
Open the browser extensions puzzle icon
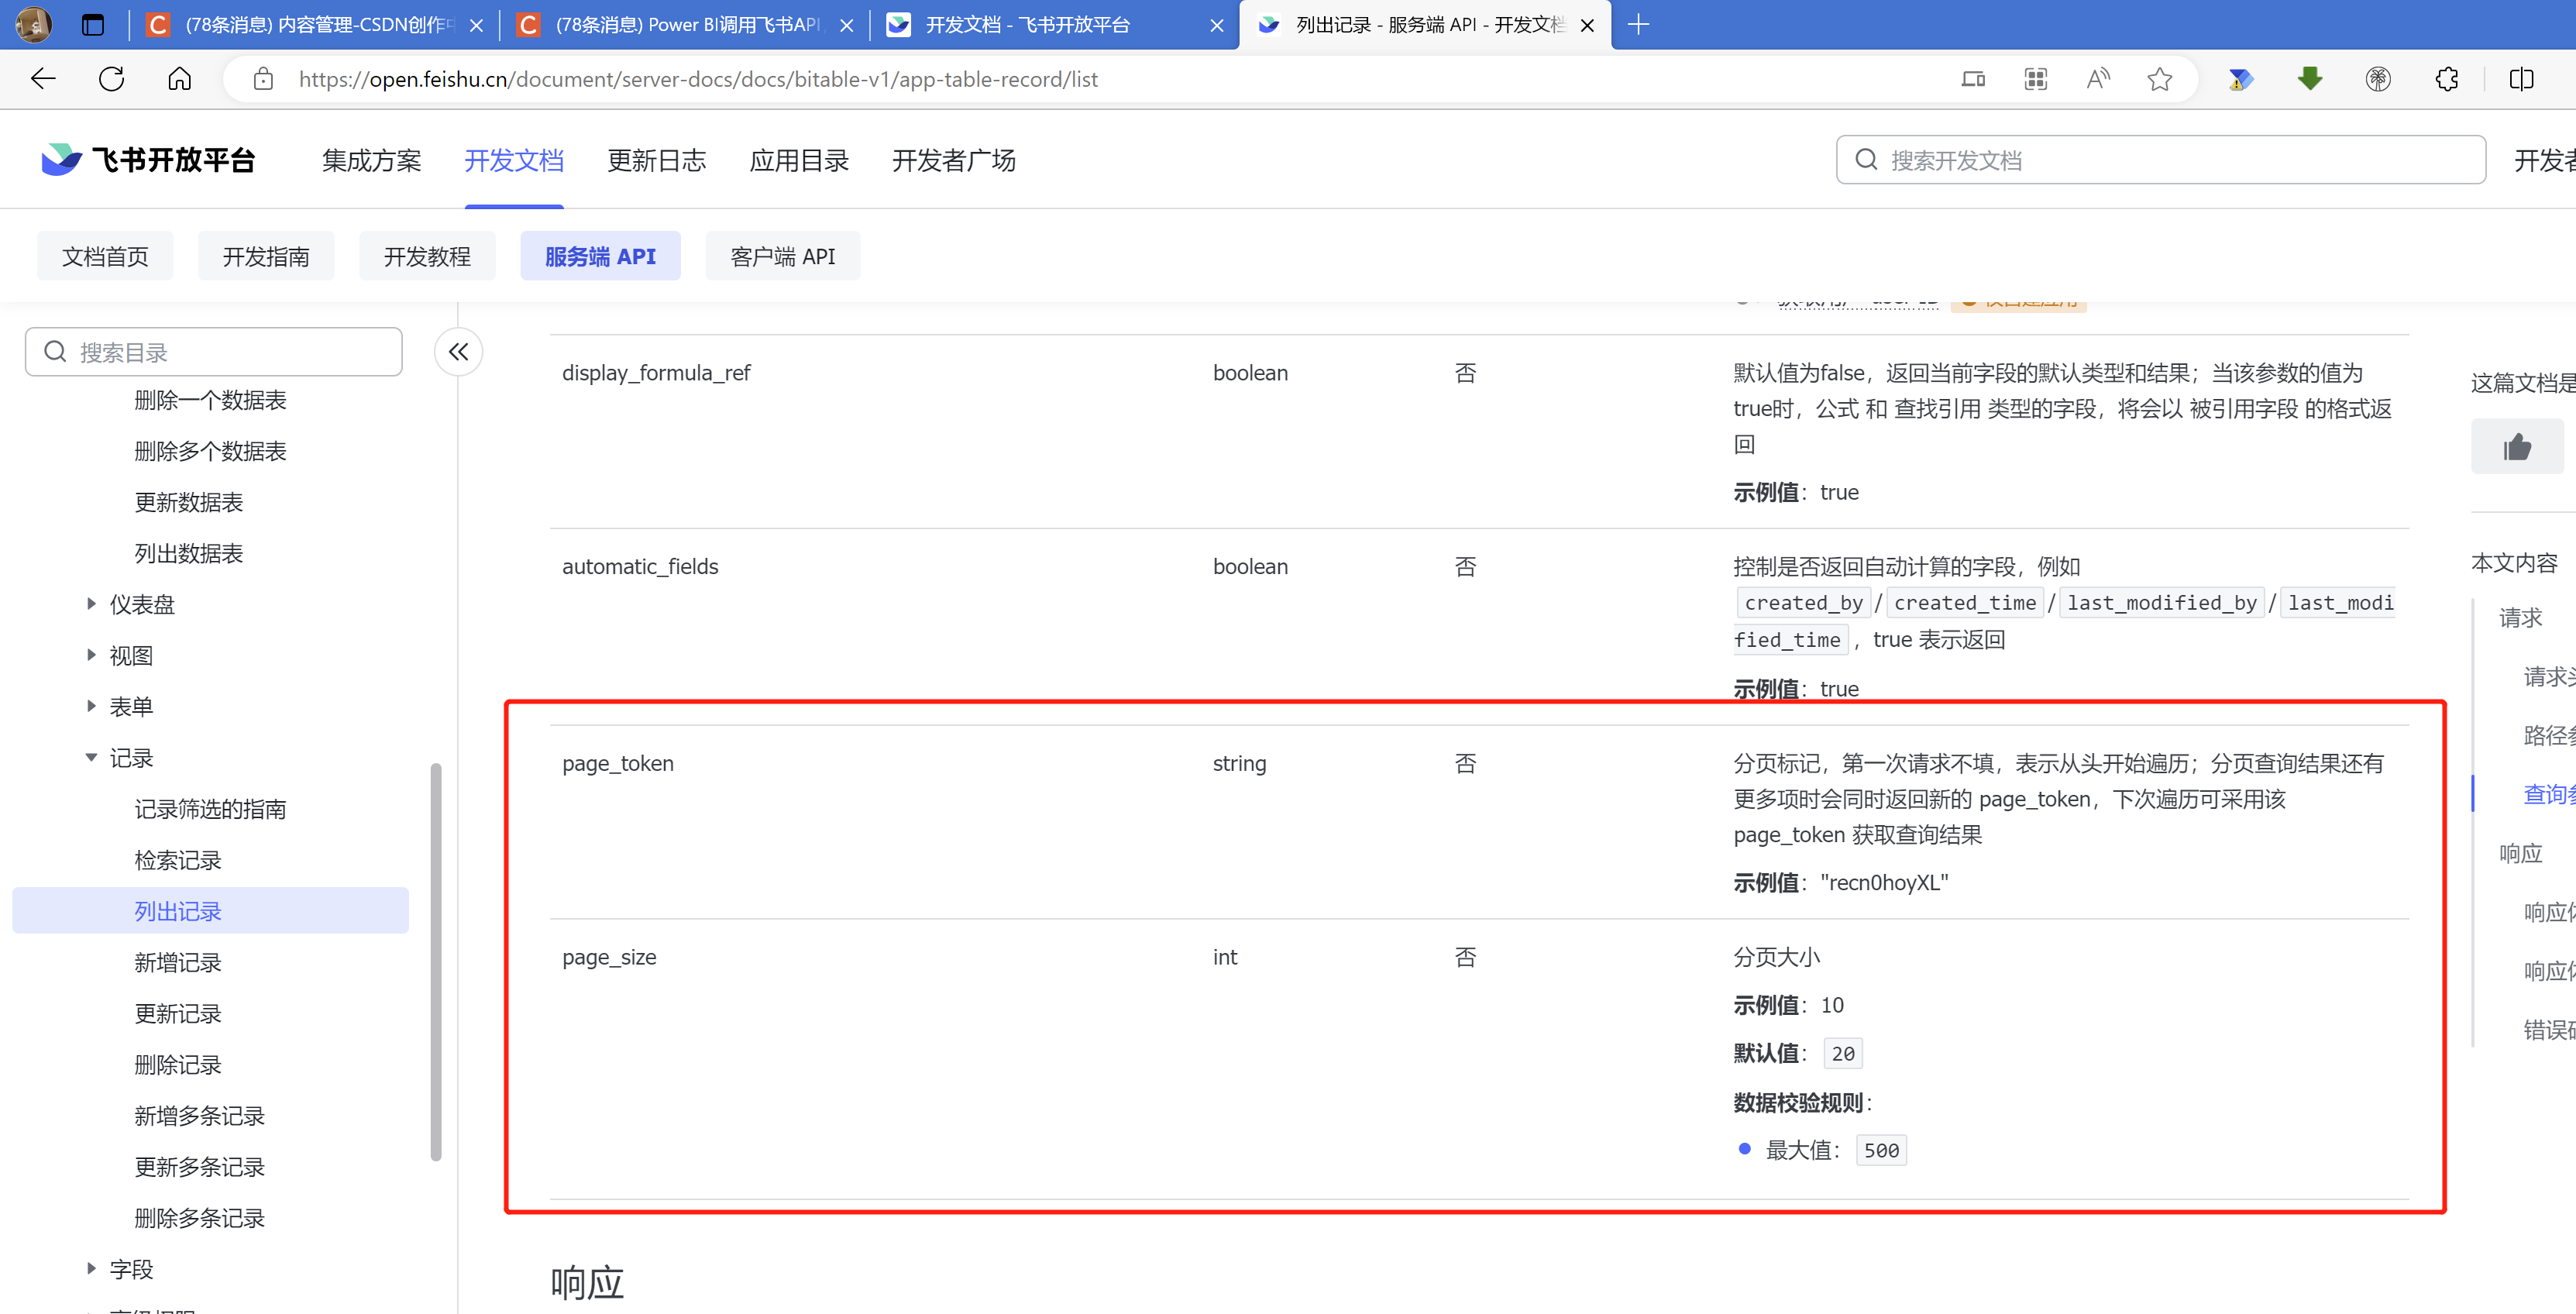coord(2446,79)
